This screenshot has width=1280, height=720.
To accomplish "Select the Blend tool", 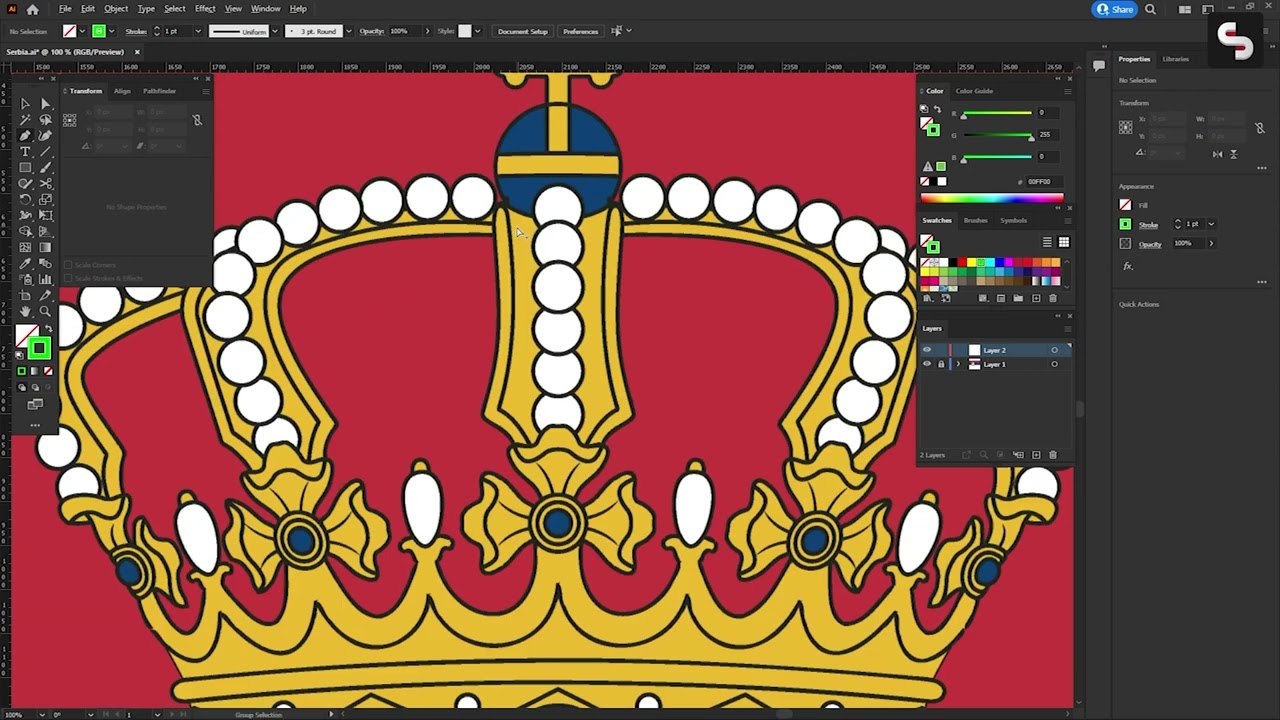I will (x=45, y=264).
